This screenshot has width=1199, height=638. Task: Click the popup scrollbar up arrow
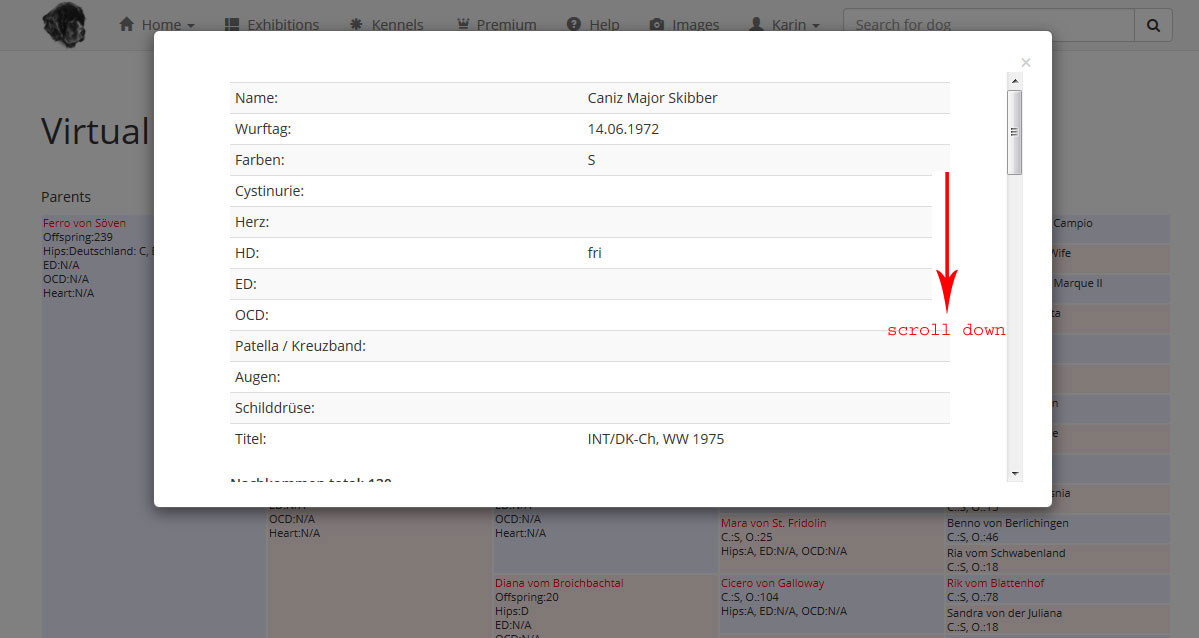pos(1015,80)
